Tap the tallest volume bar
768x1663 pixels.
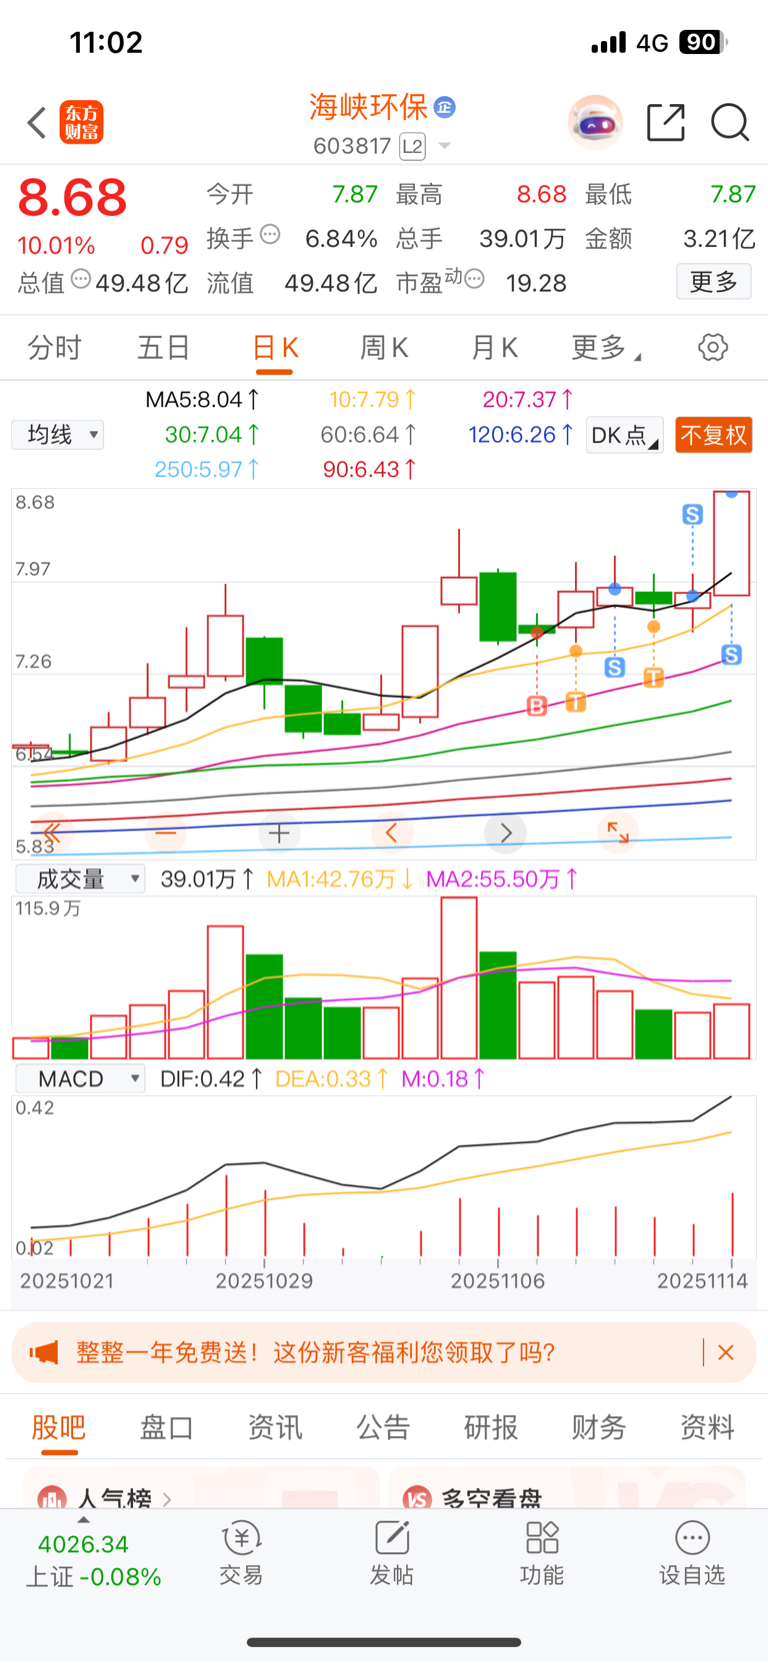459,978
